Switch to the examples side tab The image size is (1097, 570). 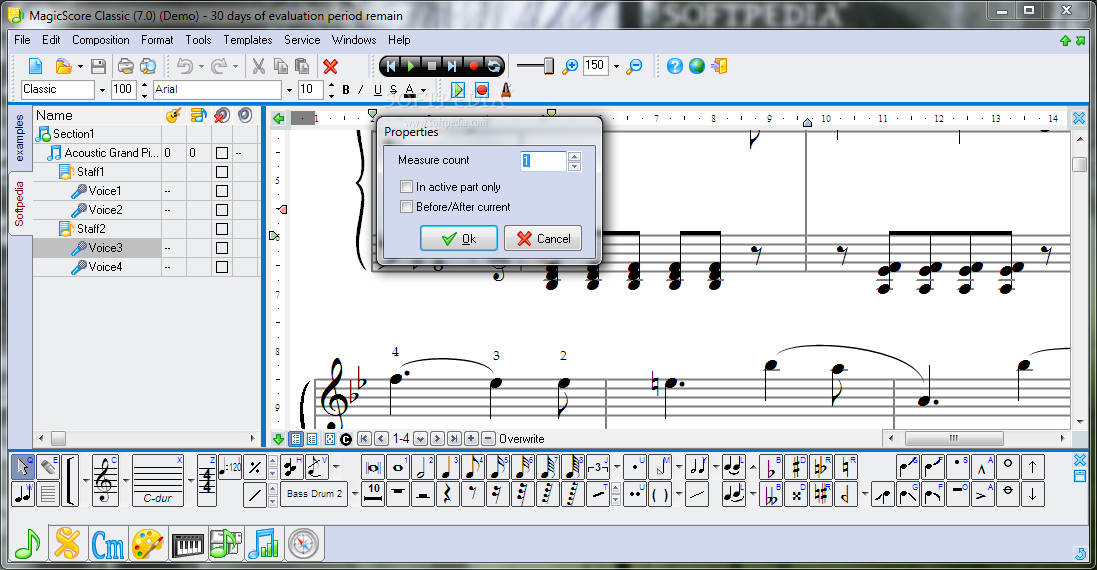[20, 136]
